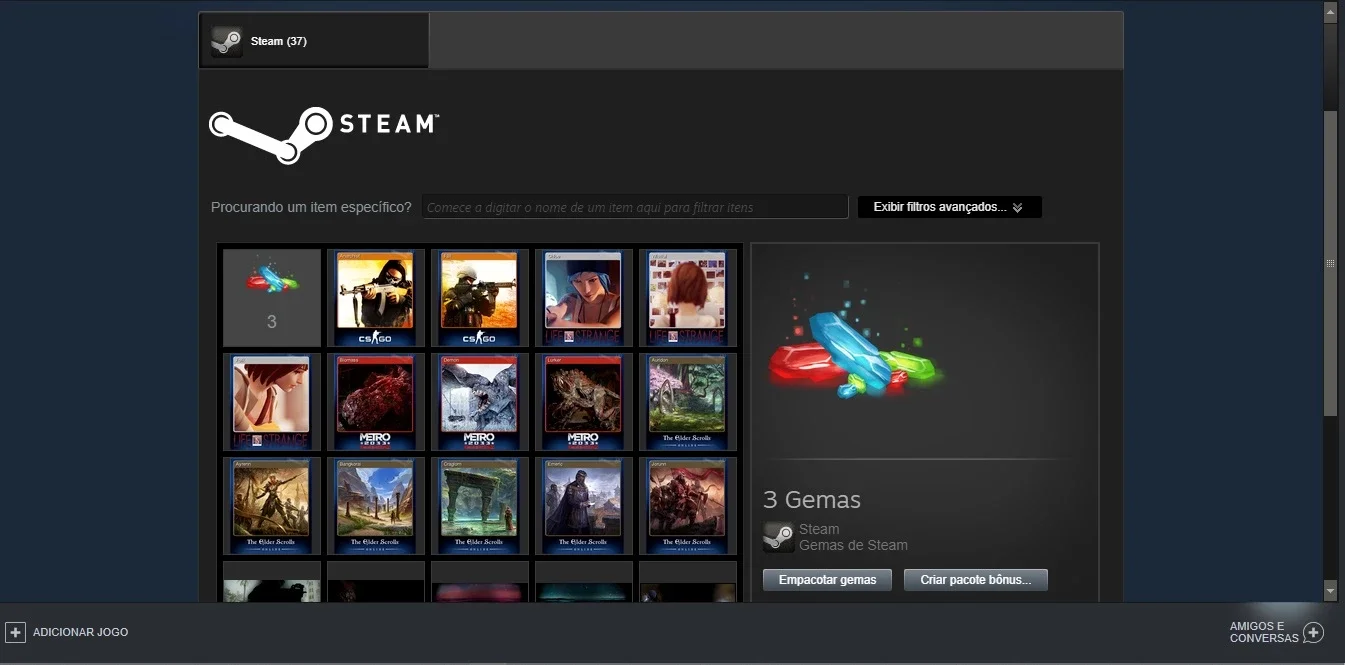This screenshot has height=665, width=1345.
Task: Click the Gemas de Steam text
Action: 853,546
